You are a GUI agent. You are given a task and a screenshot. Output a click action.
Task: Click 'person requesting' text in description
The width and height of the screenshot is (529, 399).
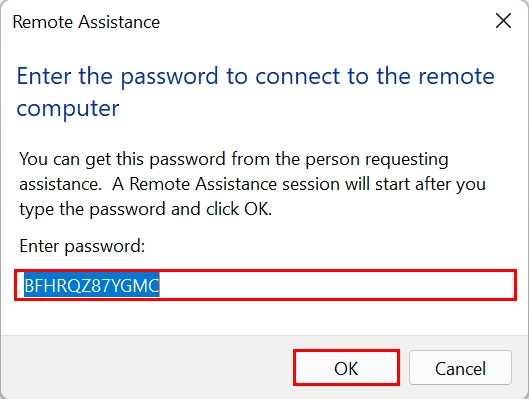pos(377,159)
